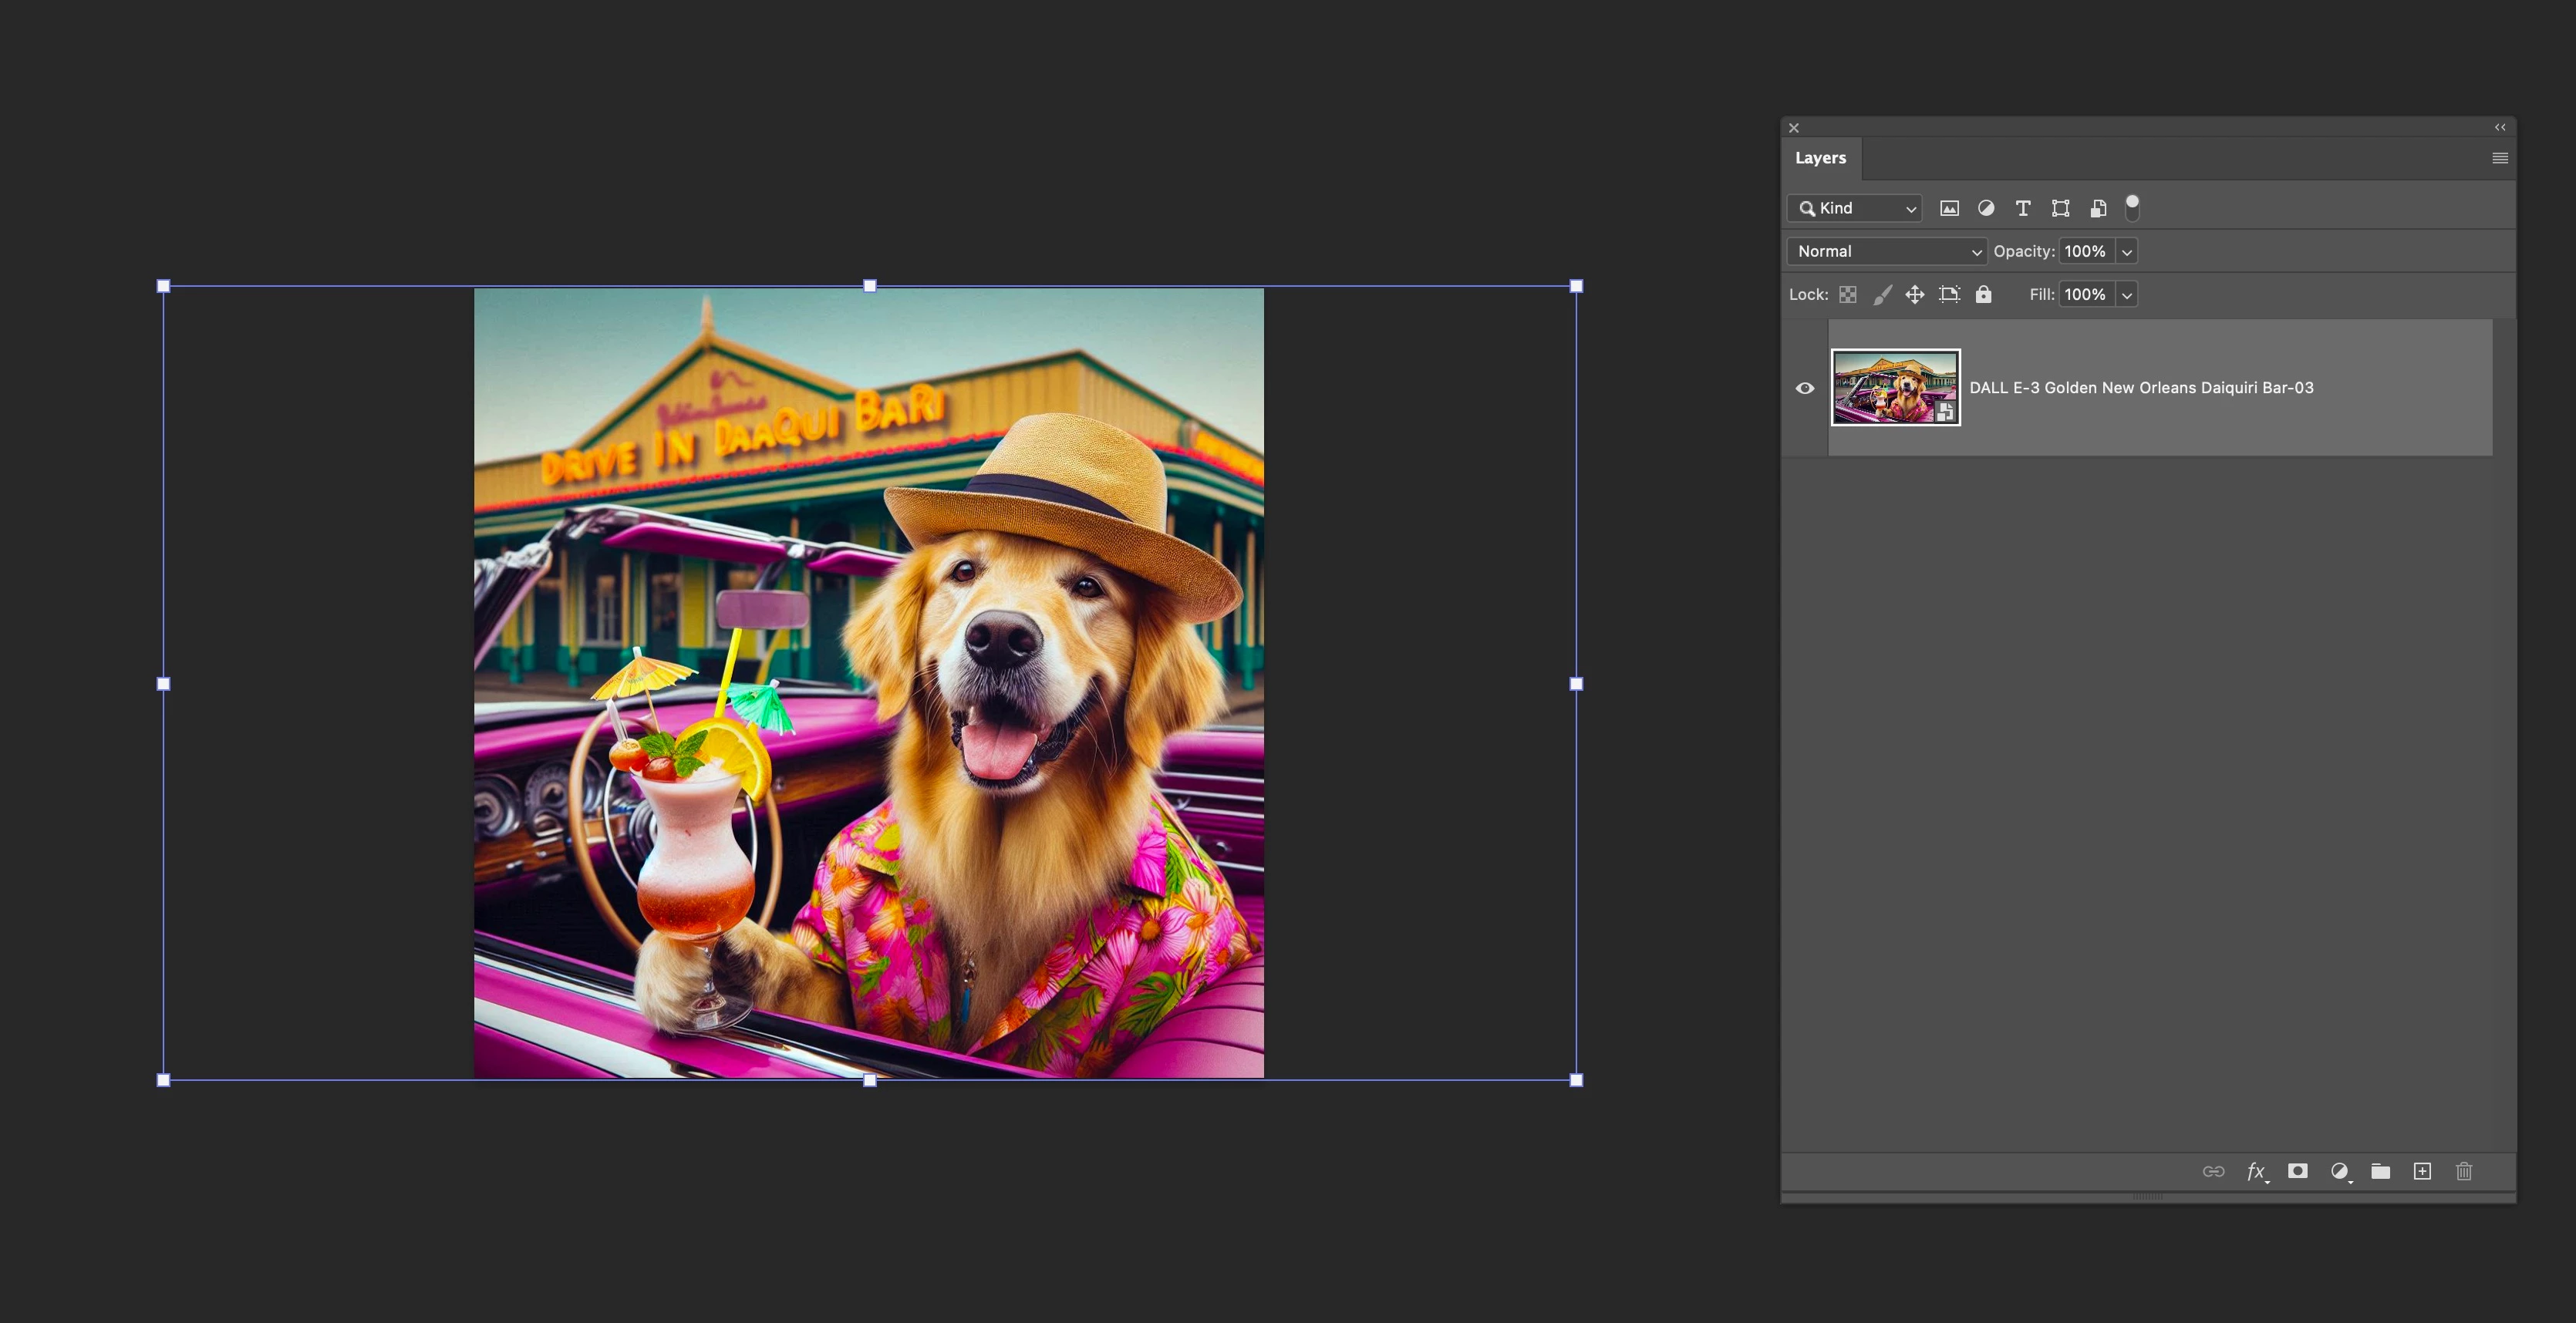The width and height of the screenshot is (2576, 1323).
Task: Create a new layer with plus icon
Action: point(2422,1171)
